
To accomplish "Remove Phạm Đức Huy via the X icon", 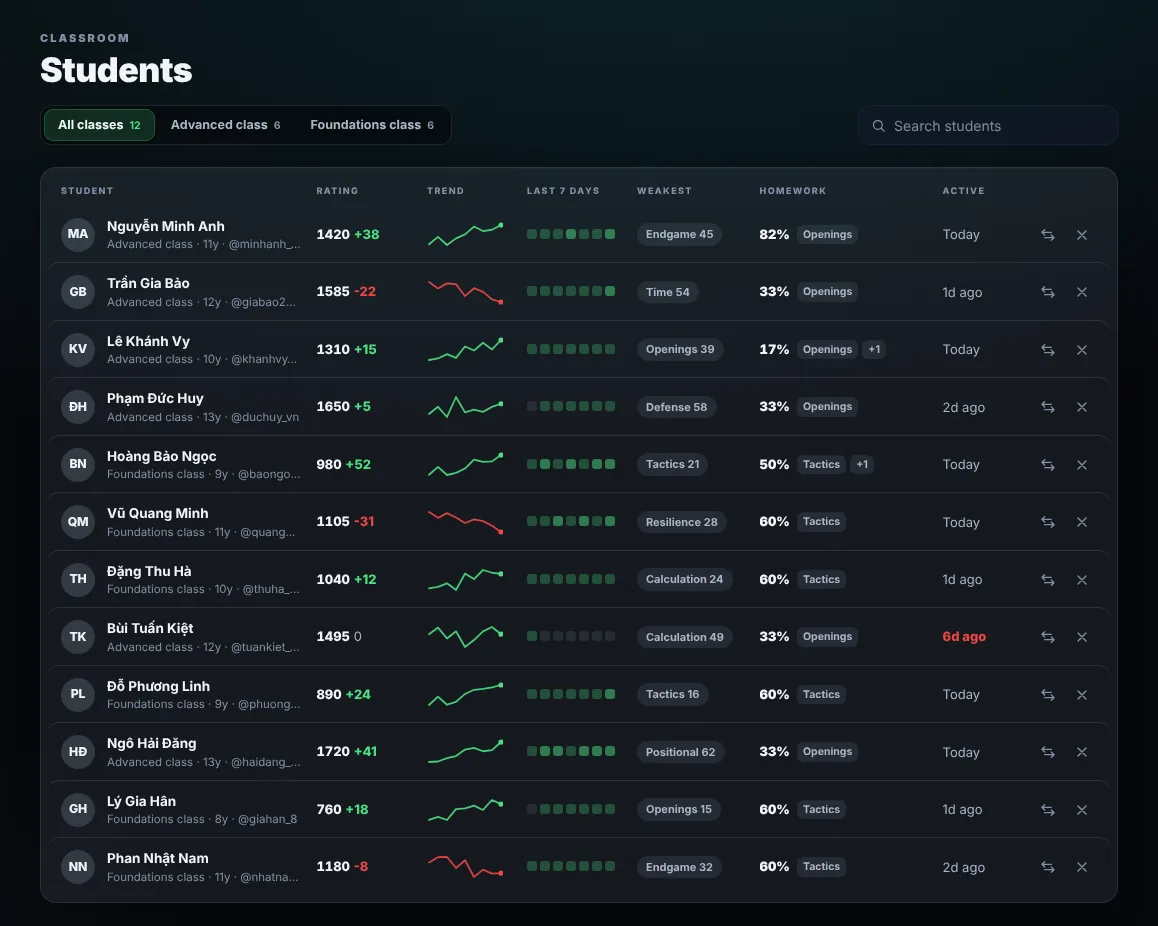I will pos(1081,407).
